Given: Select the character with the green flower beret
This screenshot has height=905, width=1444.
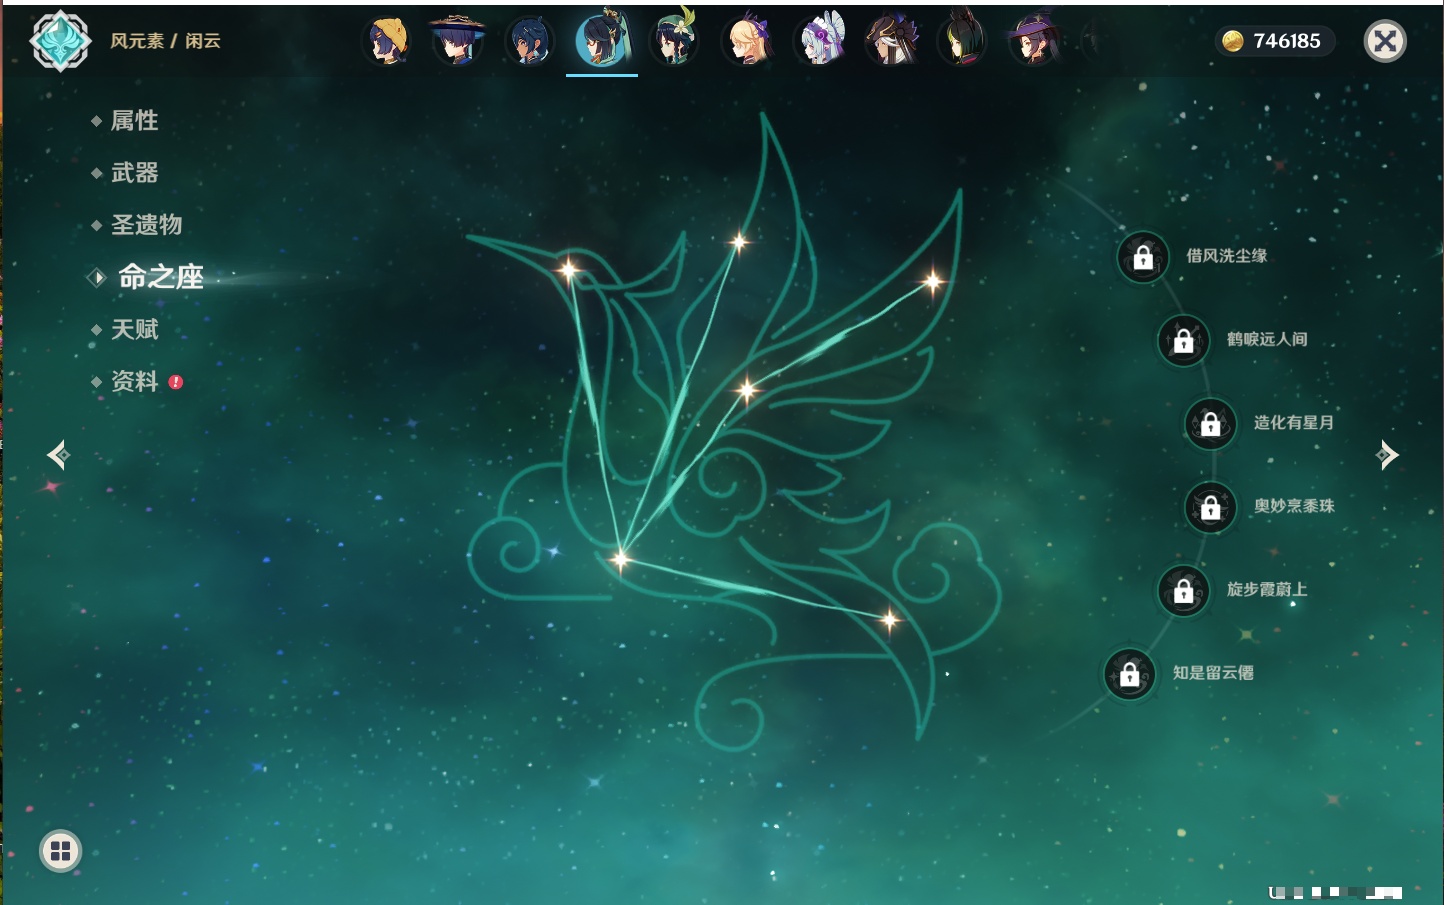Looking at the screenshot, I should [674, 40].
